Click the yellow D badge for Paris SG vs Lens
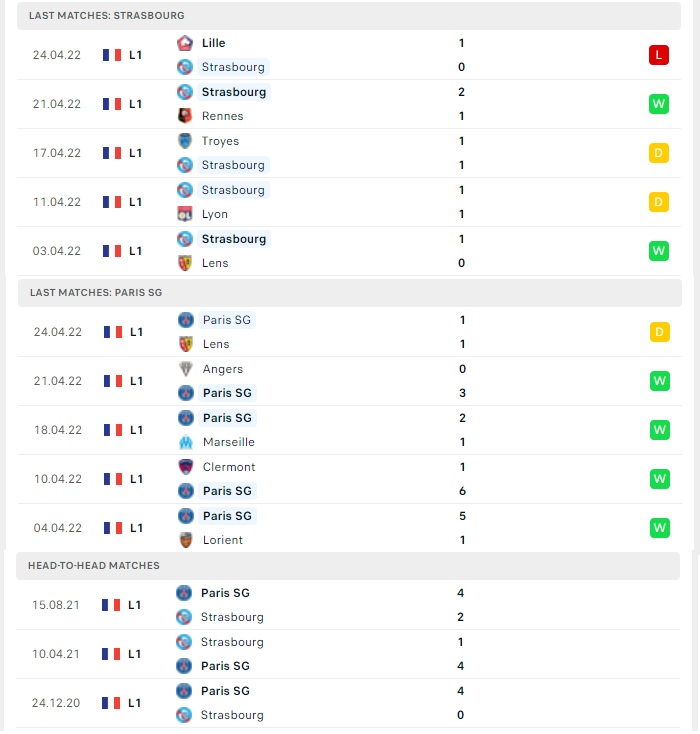 tap(660, 332)
